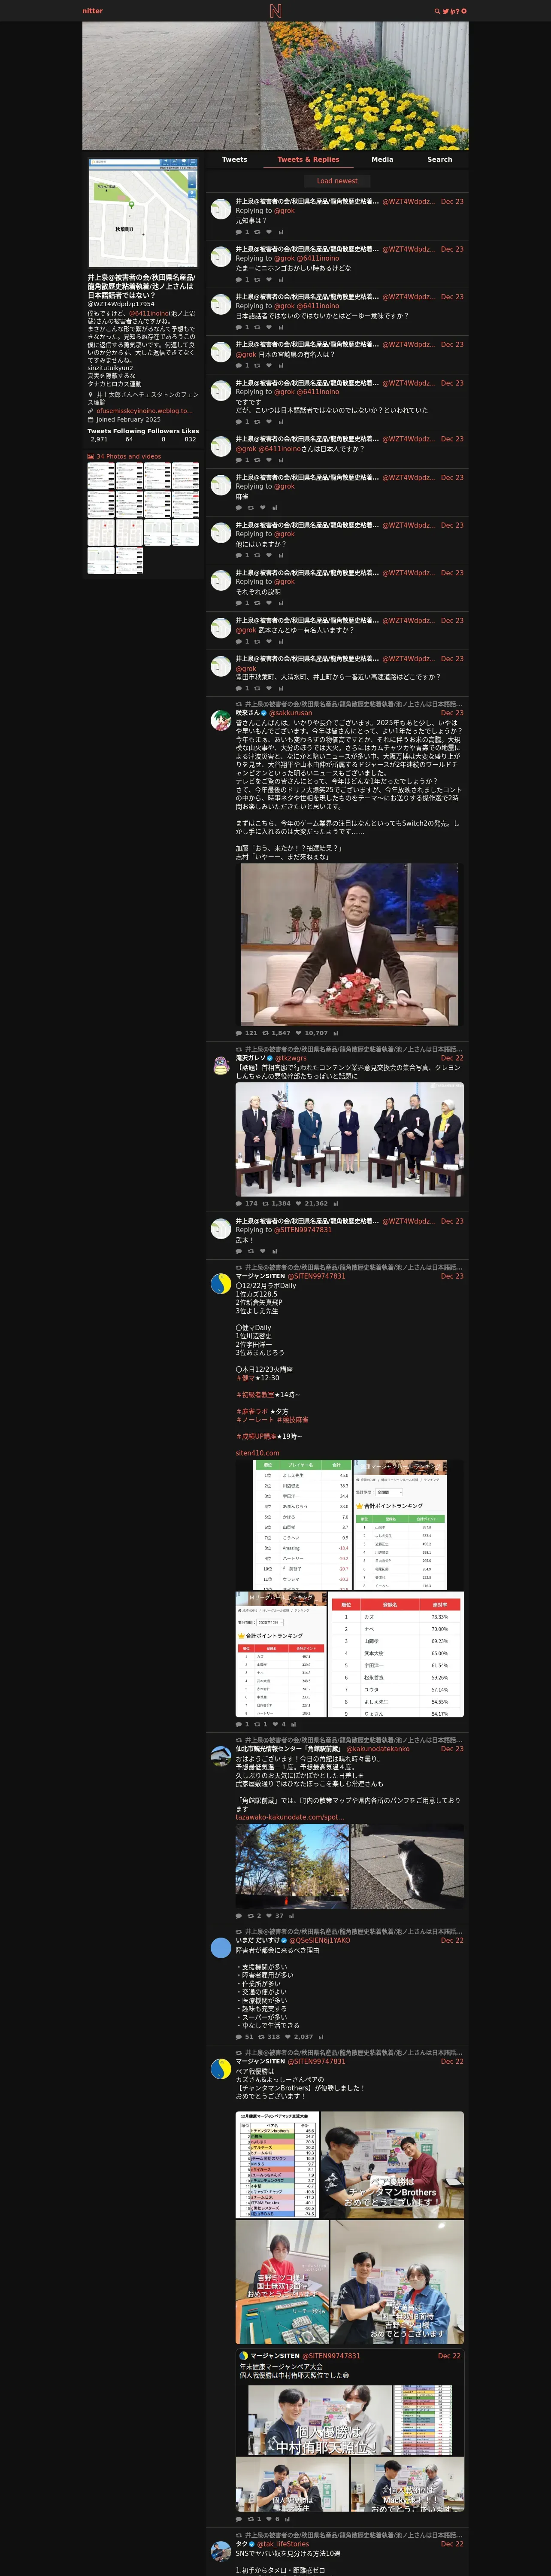
Task: Click retweet icon on 麻雀 tweet
Action: click(250, 507)
